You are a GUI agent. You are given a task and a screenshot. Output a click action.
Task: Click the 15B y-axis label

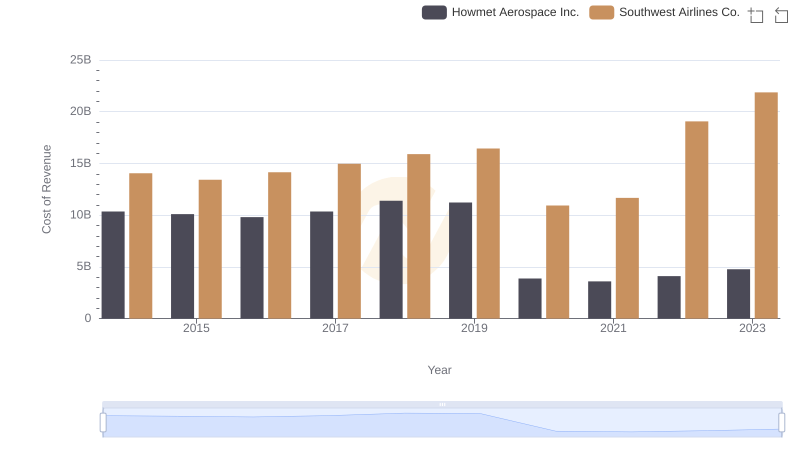tap(81, 163)
